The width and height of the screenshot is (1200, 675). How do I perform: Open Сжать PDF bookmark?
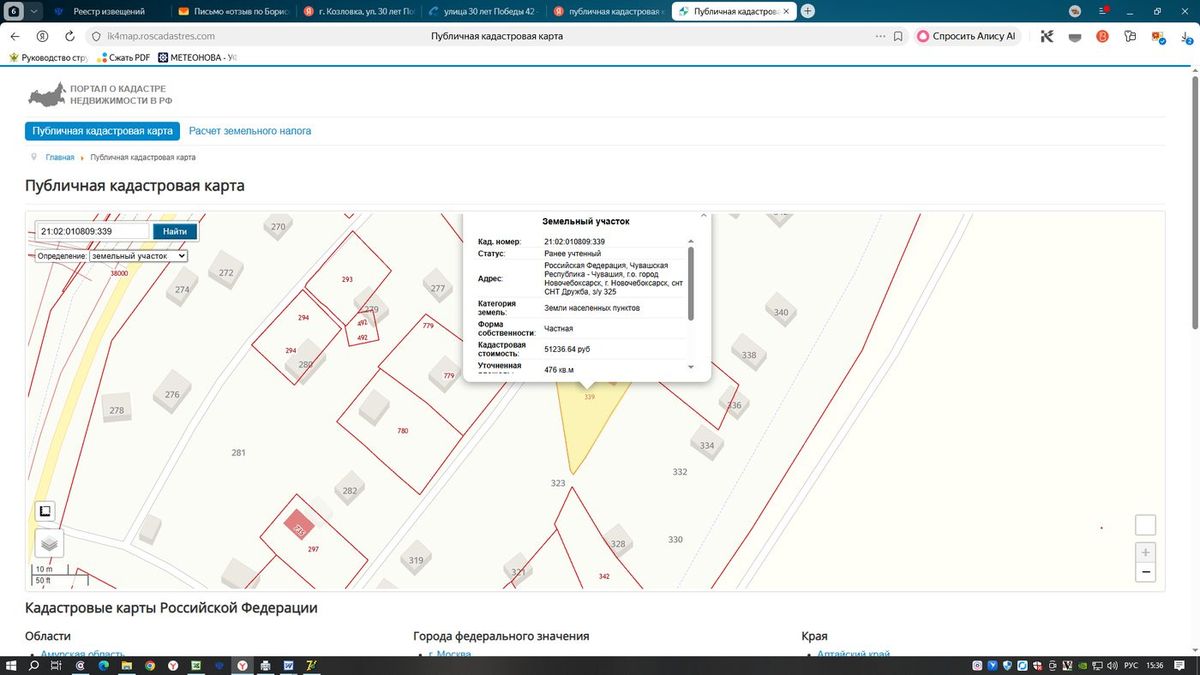(122, 57)
